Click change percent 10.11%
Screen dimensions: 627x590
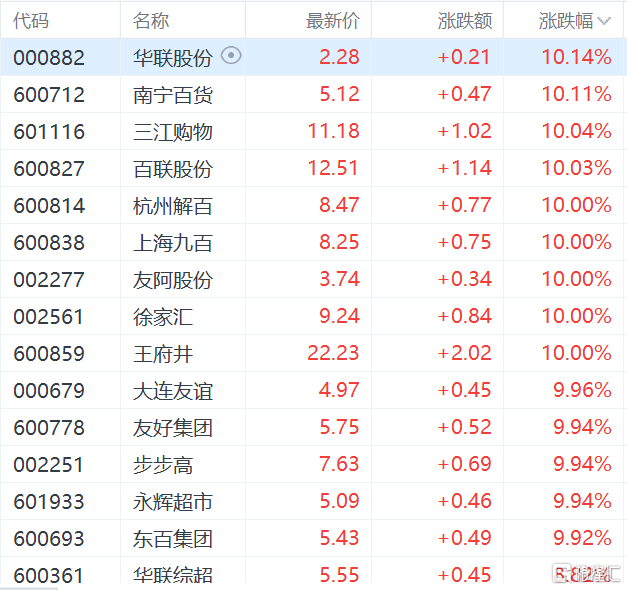point(577,94)
